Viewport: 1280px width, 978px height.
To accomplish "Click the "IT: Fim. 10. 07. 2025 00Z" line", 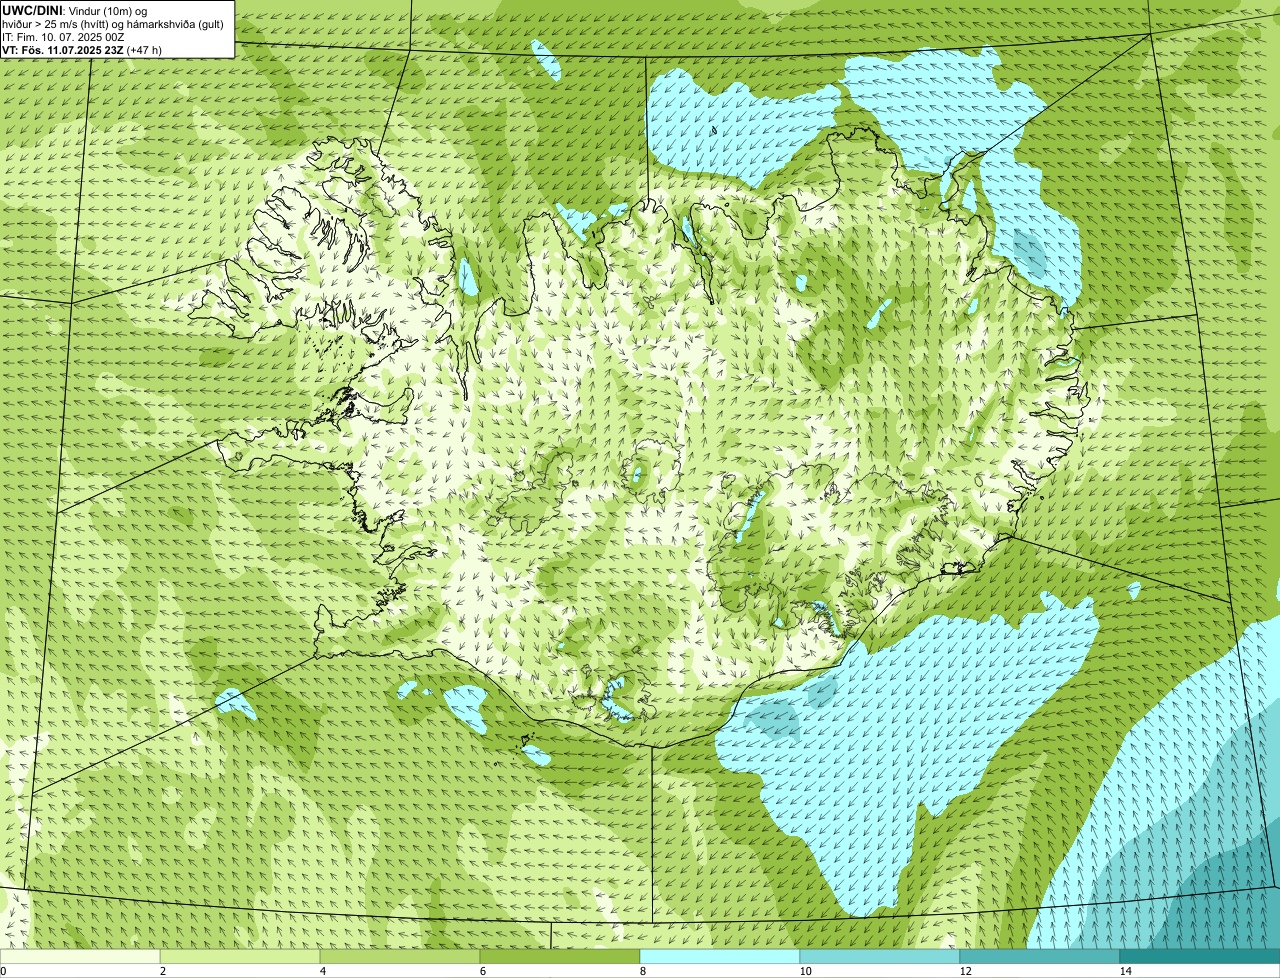I will 64,37.
